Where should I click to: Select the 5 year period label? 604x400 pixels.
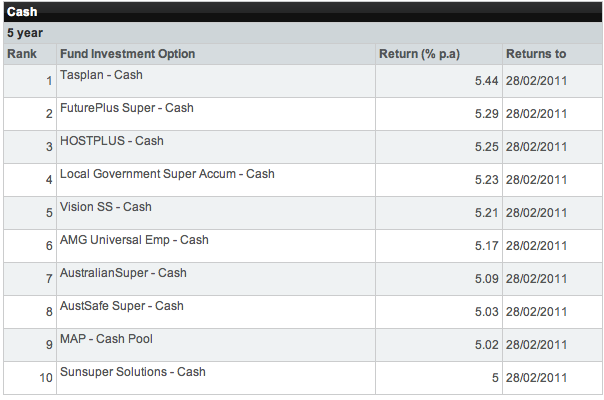25,33
